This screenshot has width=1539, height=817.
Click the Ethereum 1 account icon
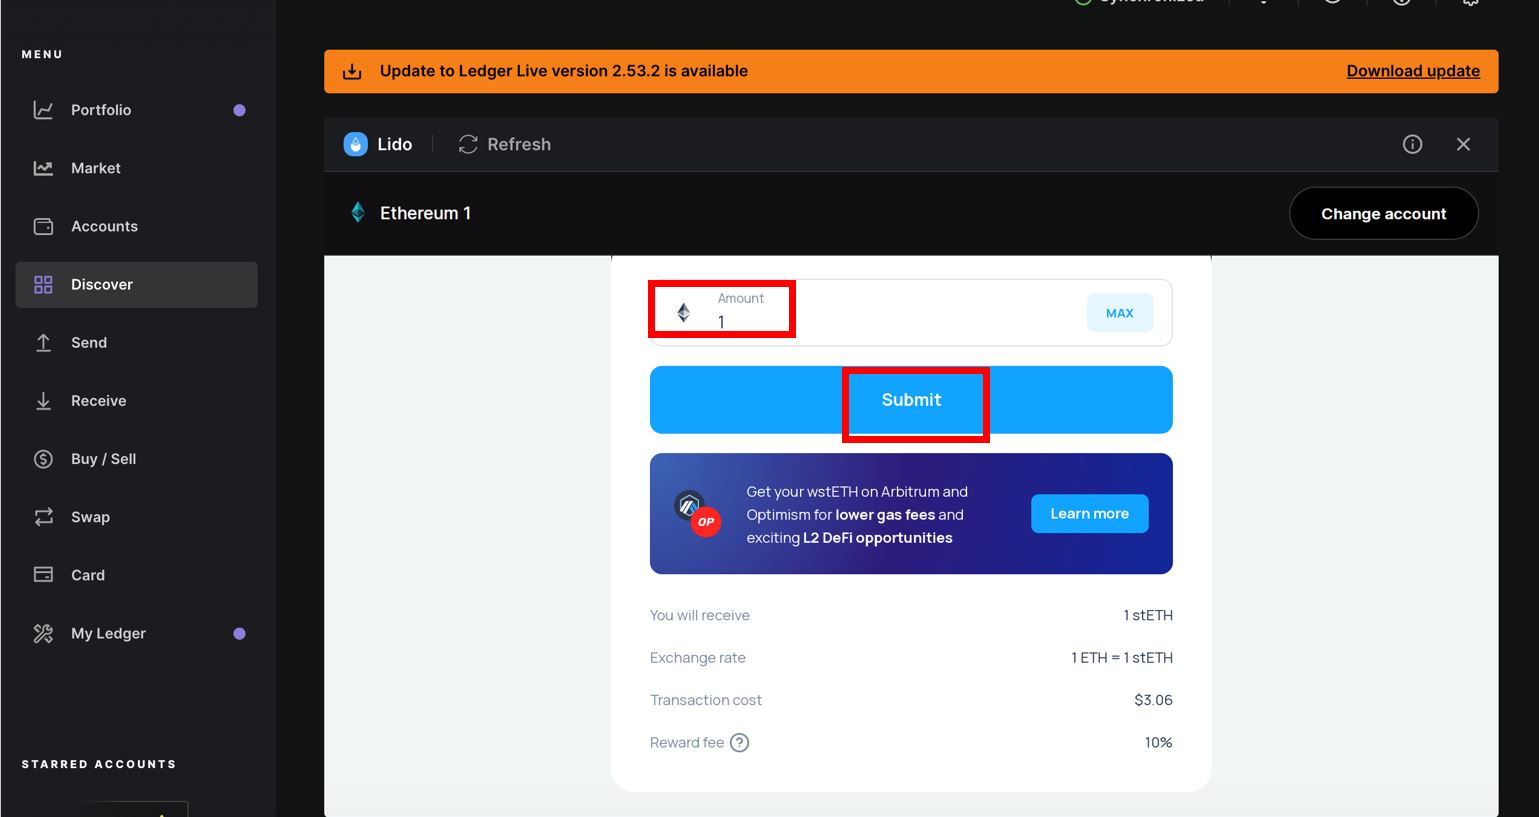click(x=358, y=212)
